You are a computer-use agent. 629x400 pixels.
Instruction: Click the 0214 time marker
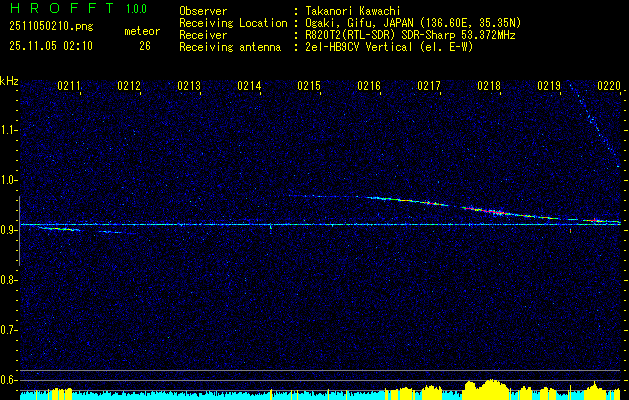pyautogui.click(x=249, y=85)
